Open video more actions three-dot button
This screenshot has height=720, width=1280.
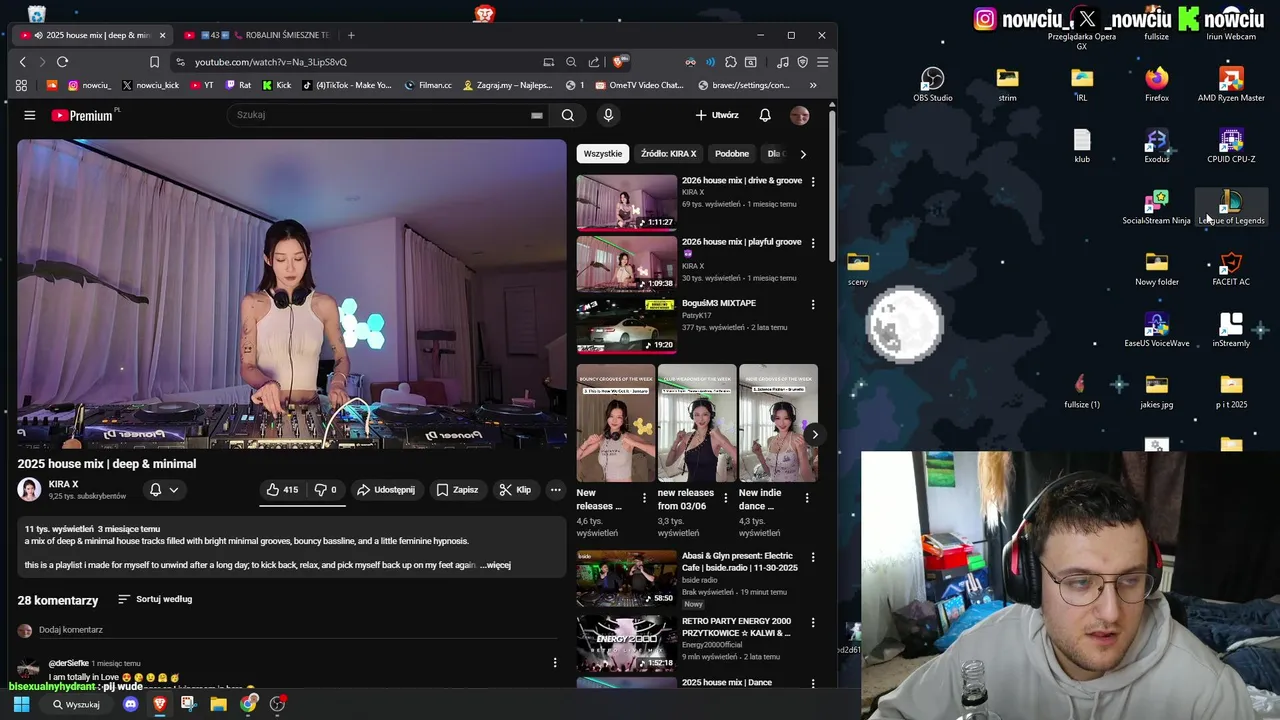click(x=555, y=490)
